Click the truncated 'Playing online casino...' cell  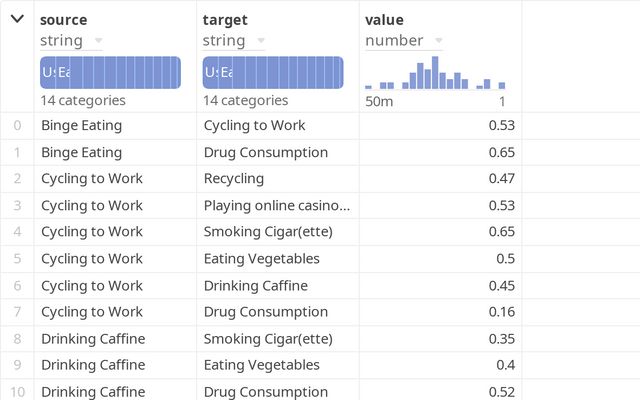(x=277, y=206)
